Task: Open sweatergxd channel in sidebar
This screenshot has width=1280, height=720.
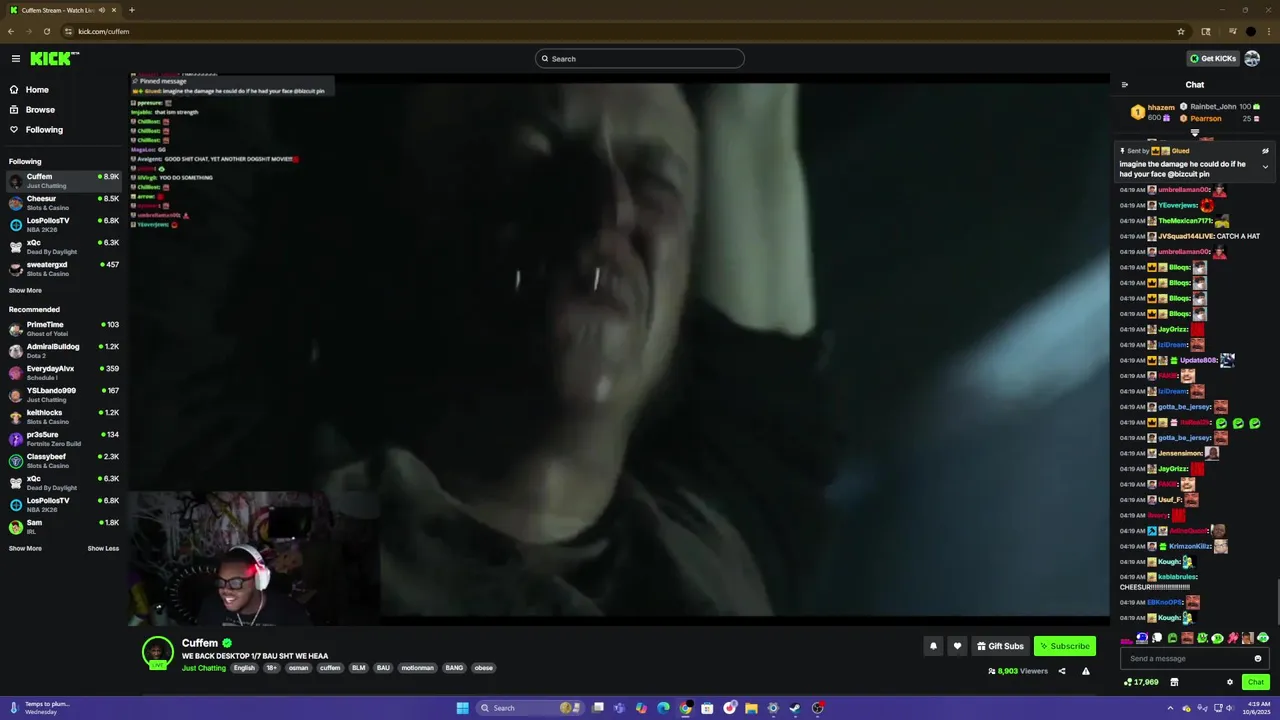Action: coord(63,269)
